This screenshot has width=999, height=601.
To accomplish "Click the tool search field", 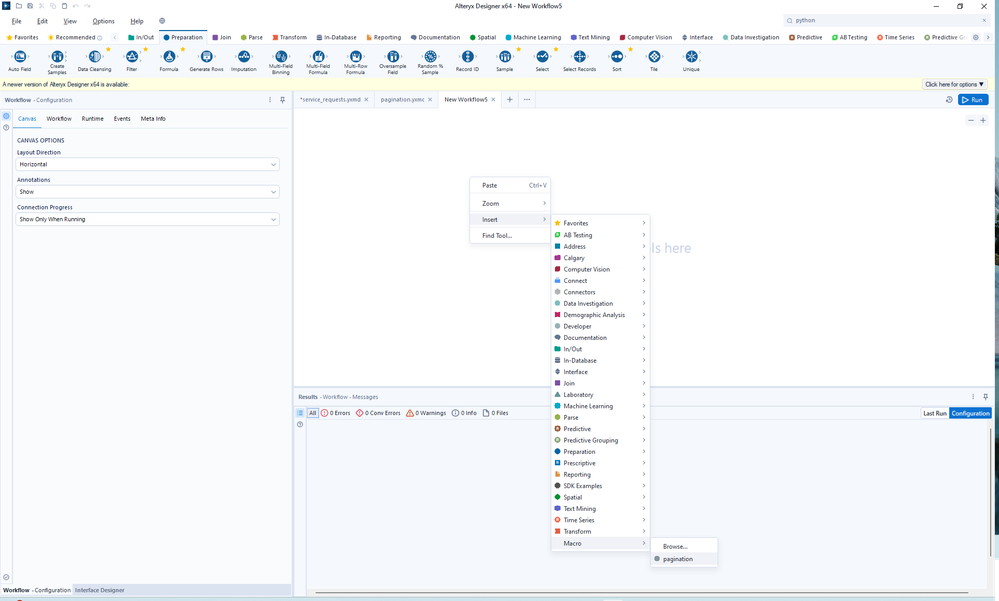I will coord(886,20).
